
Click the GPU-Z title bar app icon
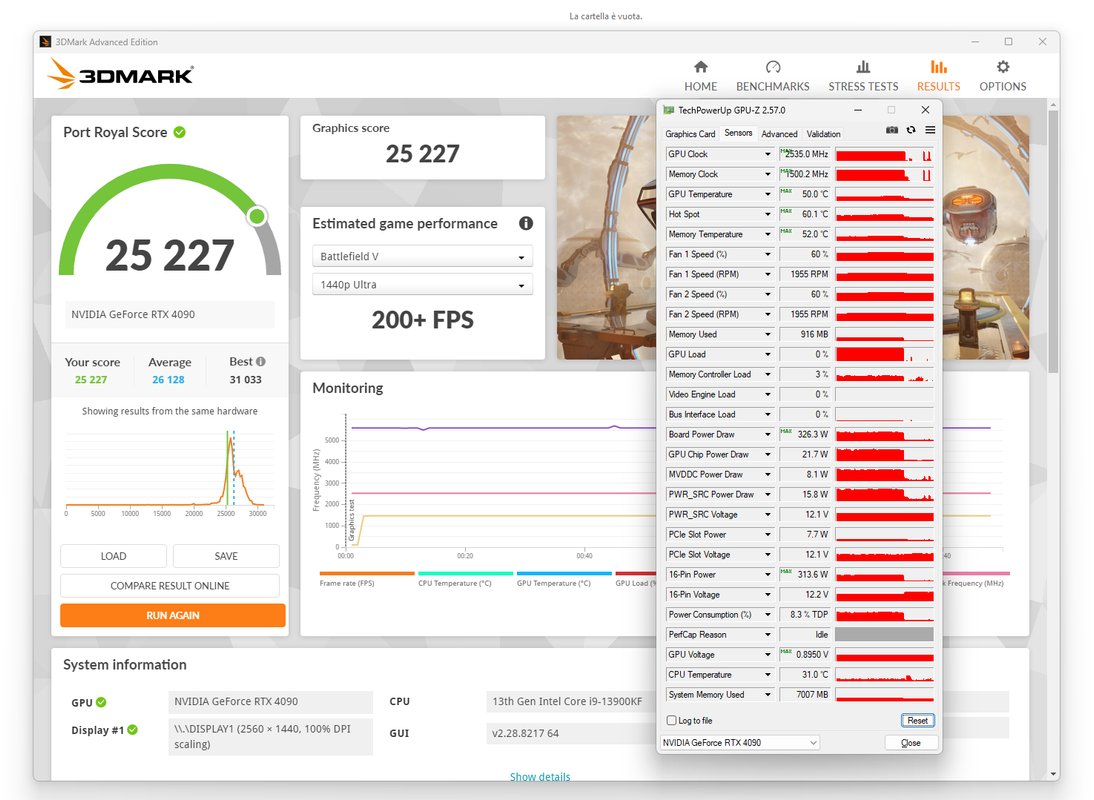point(668,110)
